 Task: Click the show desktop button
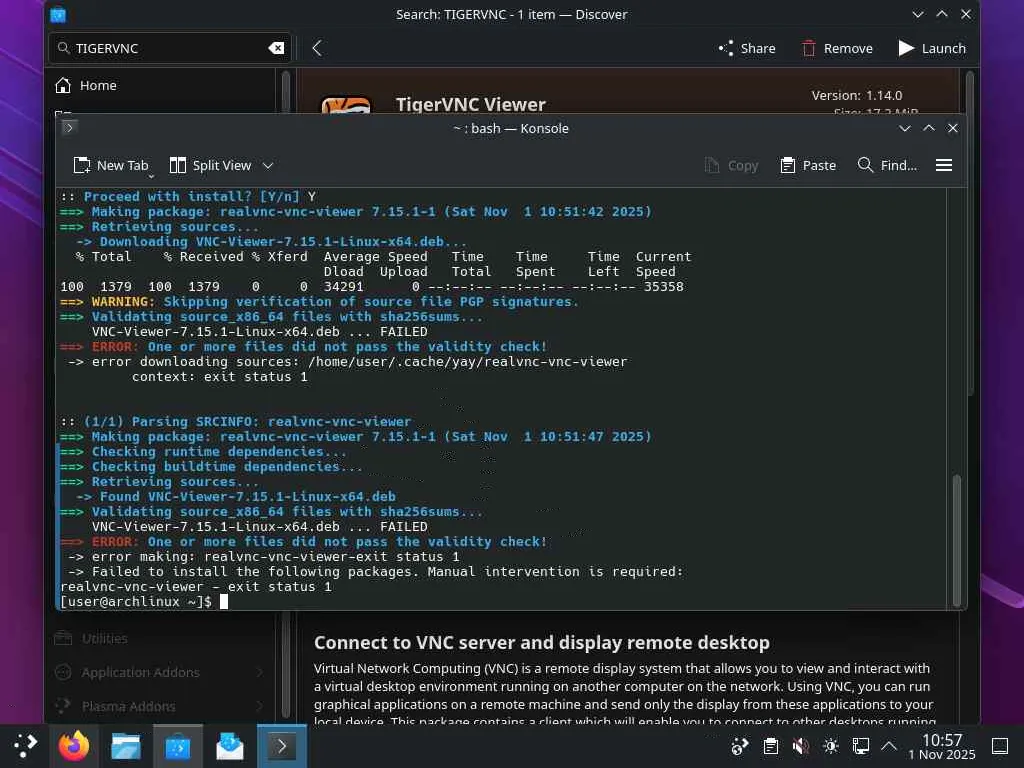(1000, 746)
